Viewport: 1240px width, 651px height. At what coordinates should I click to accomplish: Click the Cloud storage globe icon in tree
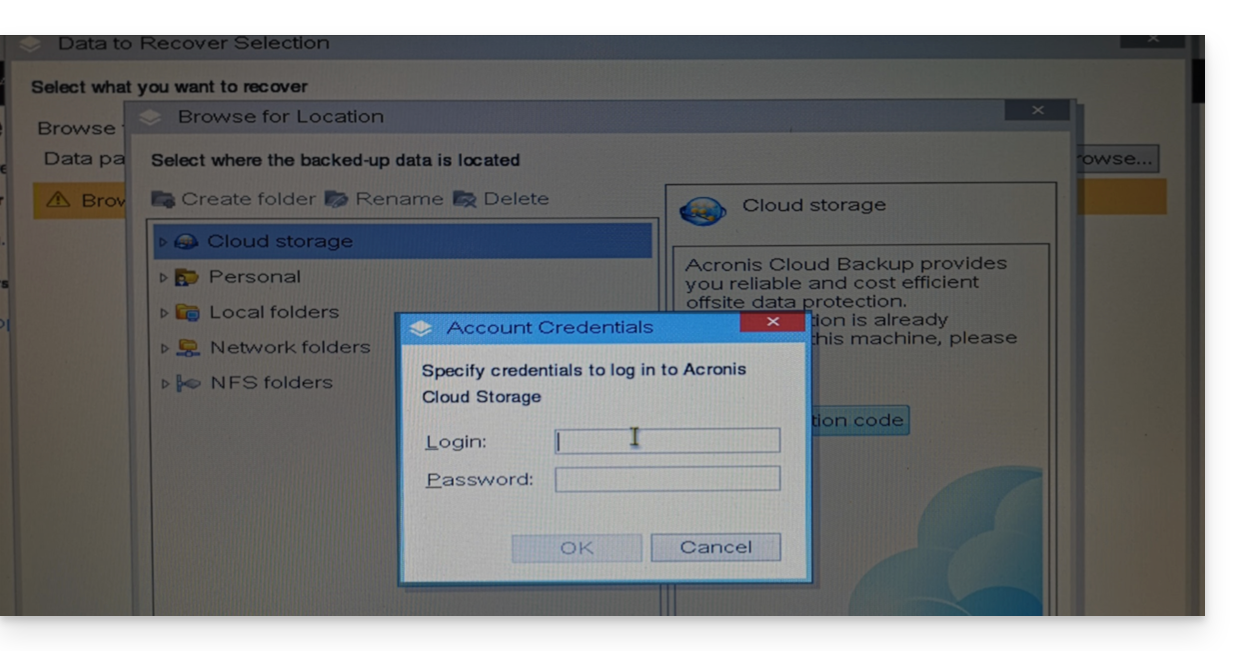[x=186, y=242]
